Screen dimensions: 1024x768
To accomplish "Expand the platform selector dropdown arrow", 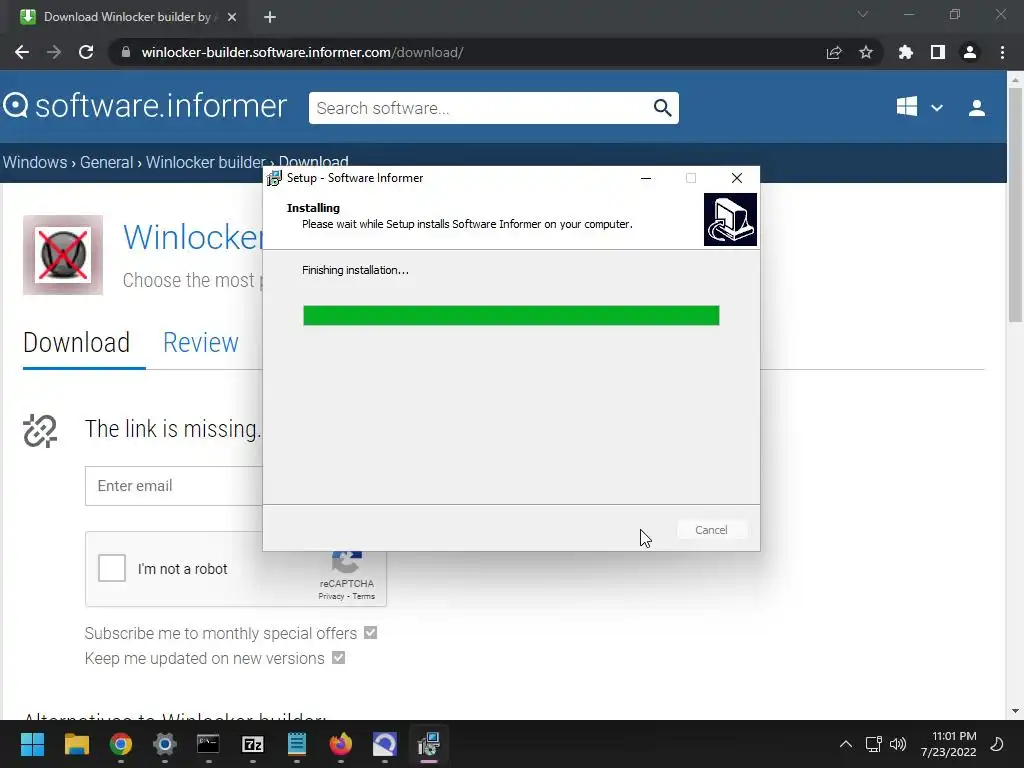I will click(x=936, y=108).
